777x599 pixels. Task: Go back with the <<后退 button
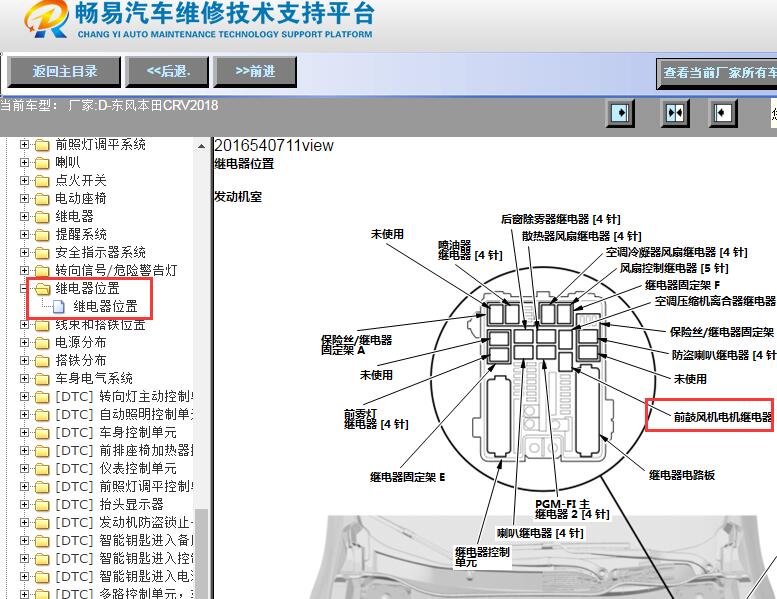pyautogui.click(x=167, y=71)
